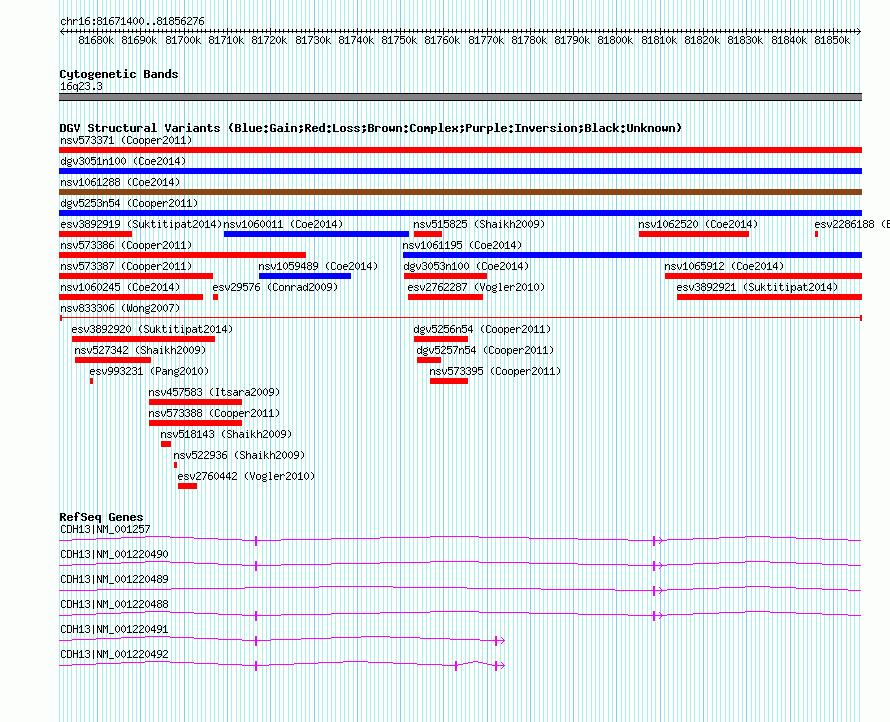Select the nsv527342 (Shaikh2009) label
This screenshot has width=890, height=722.
[x=140, y=350]
